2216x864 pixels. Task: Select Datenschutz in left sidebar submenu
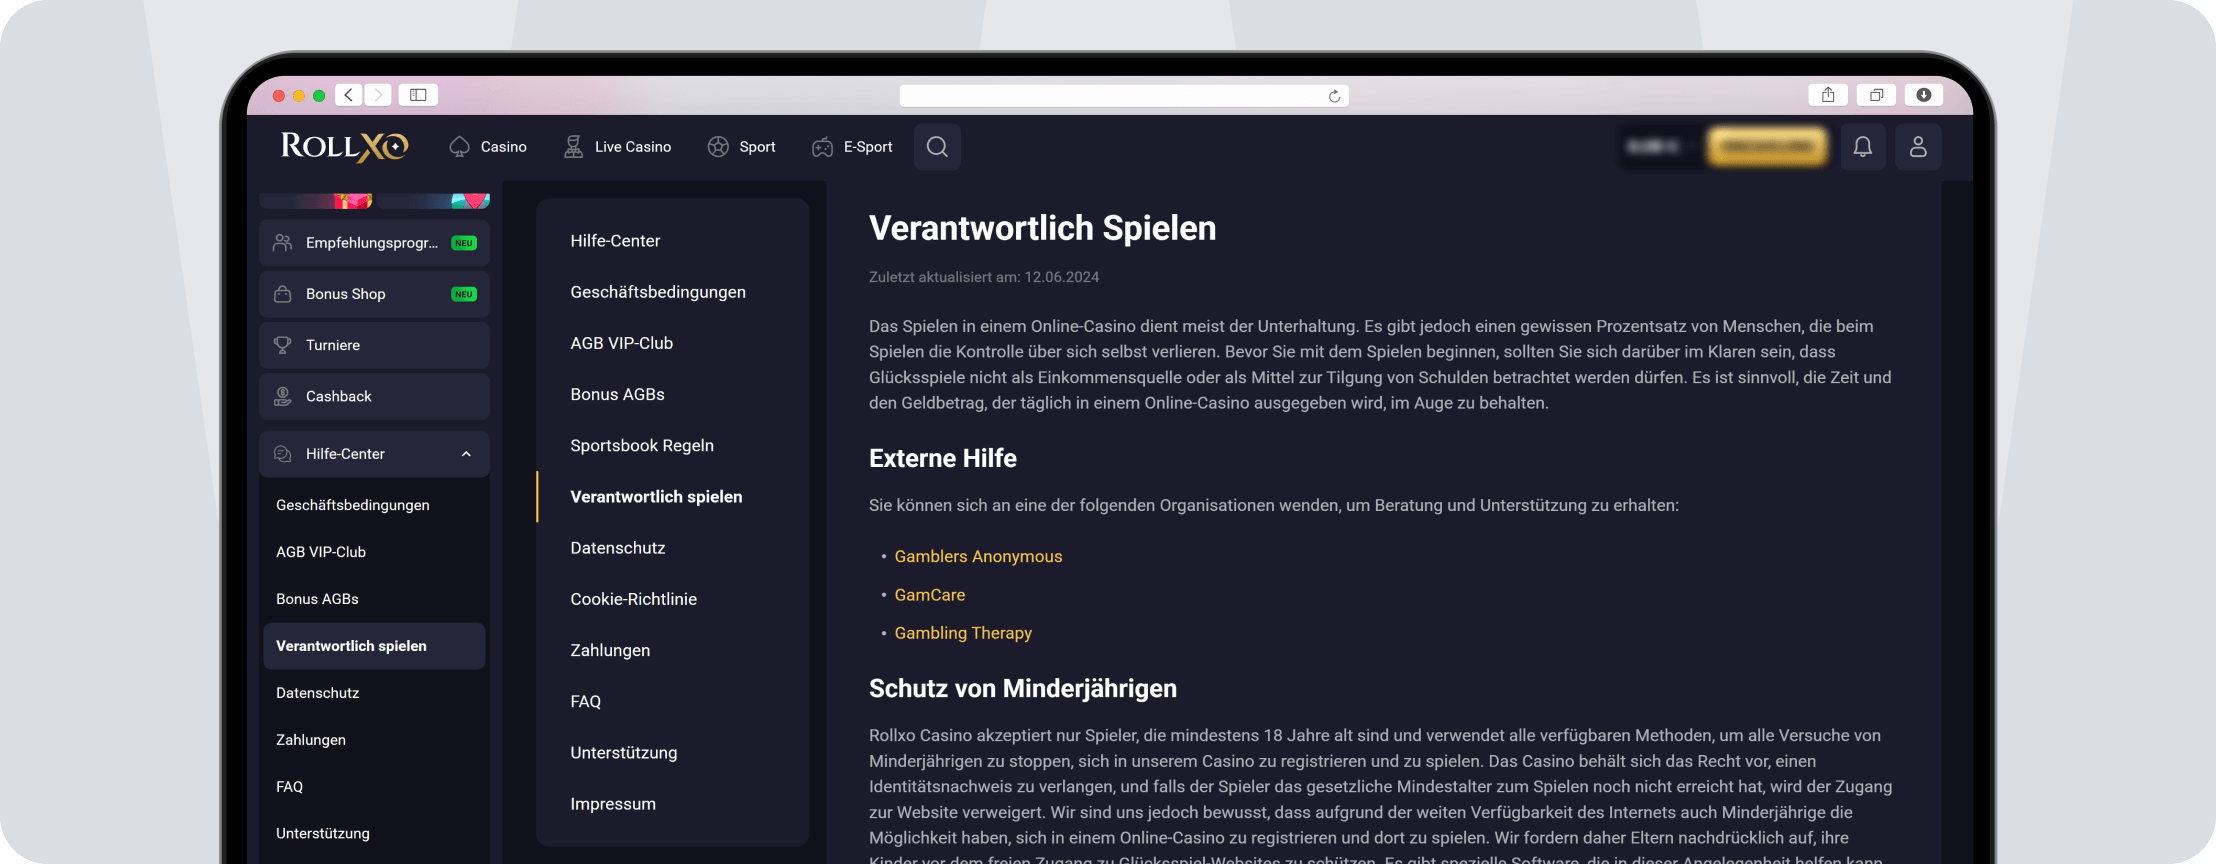pyautogui.click(x=317, y=693)
